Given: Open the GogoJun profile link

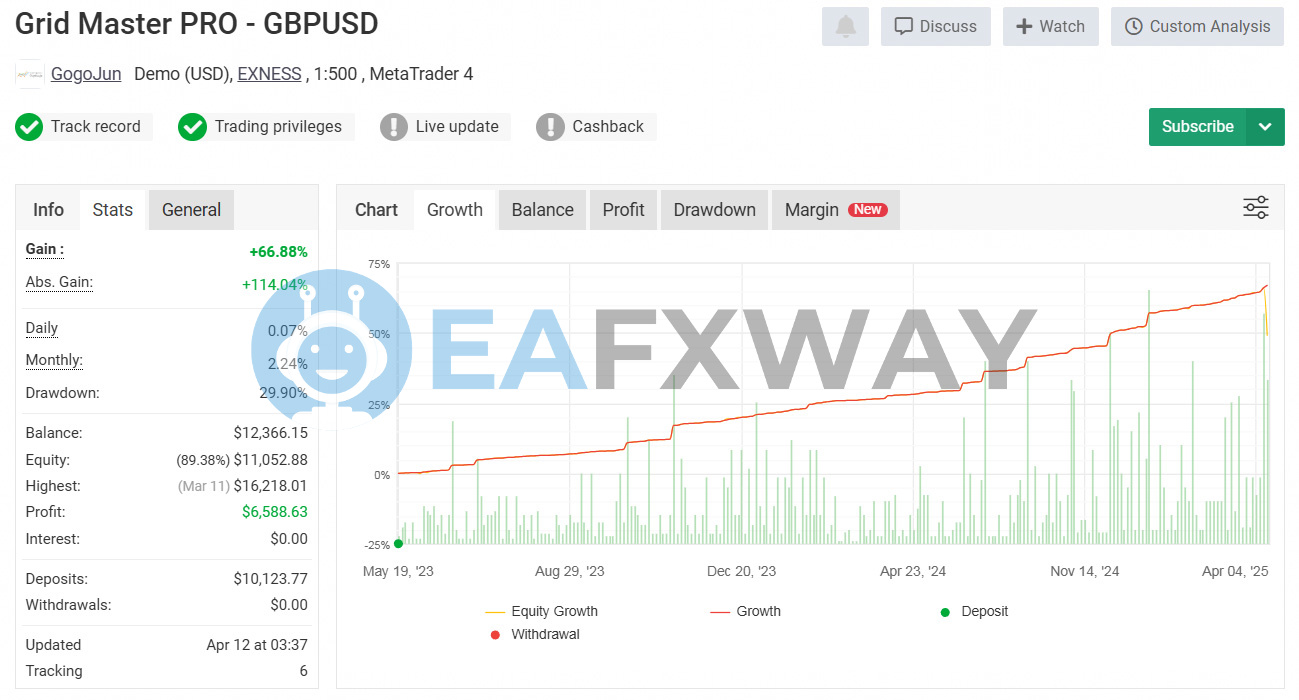Looking at the screenshot, I should (x=86, y=74).
